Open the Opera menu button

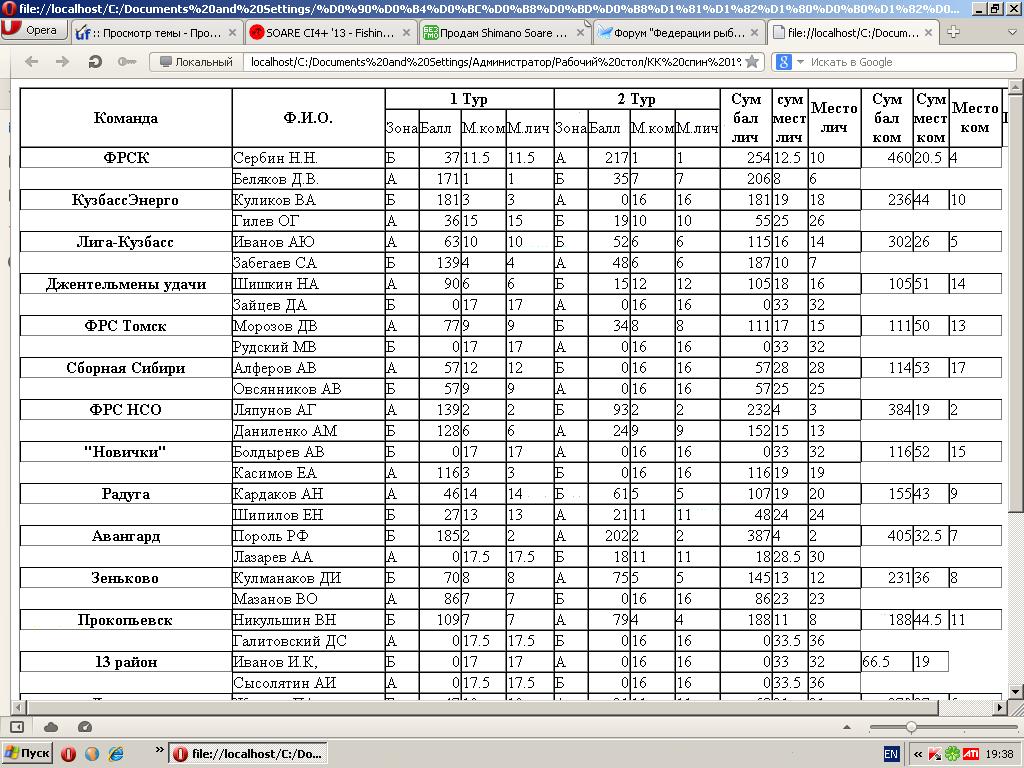31,30
